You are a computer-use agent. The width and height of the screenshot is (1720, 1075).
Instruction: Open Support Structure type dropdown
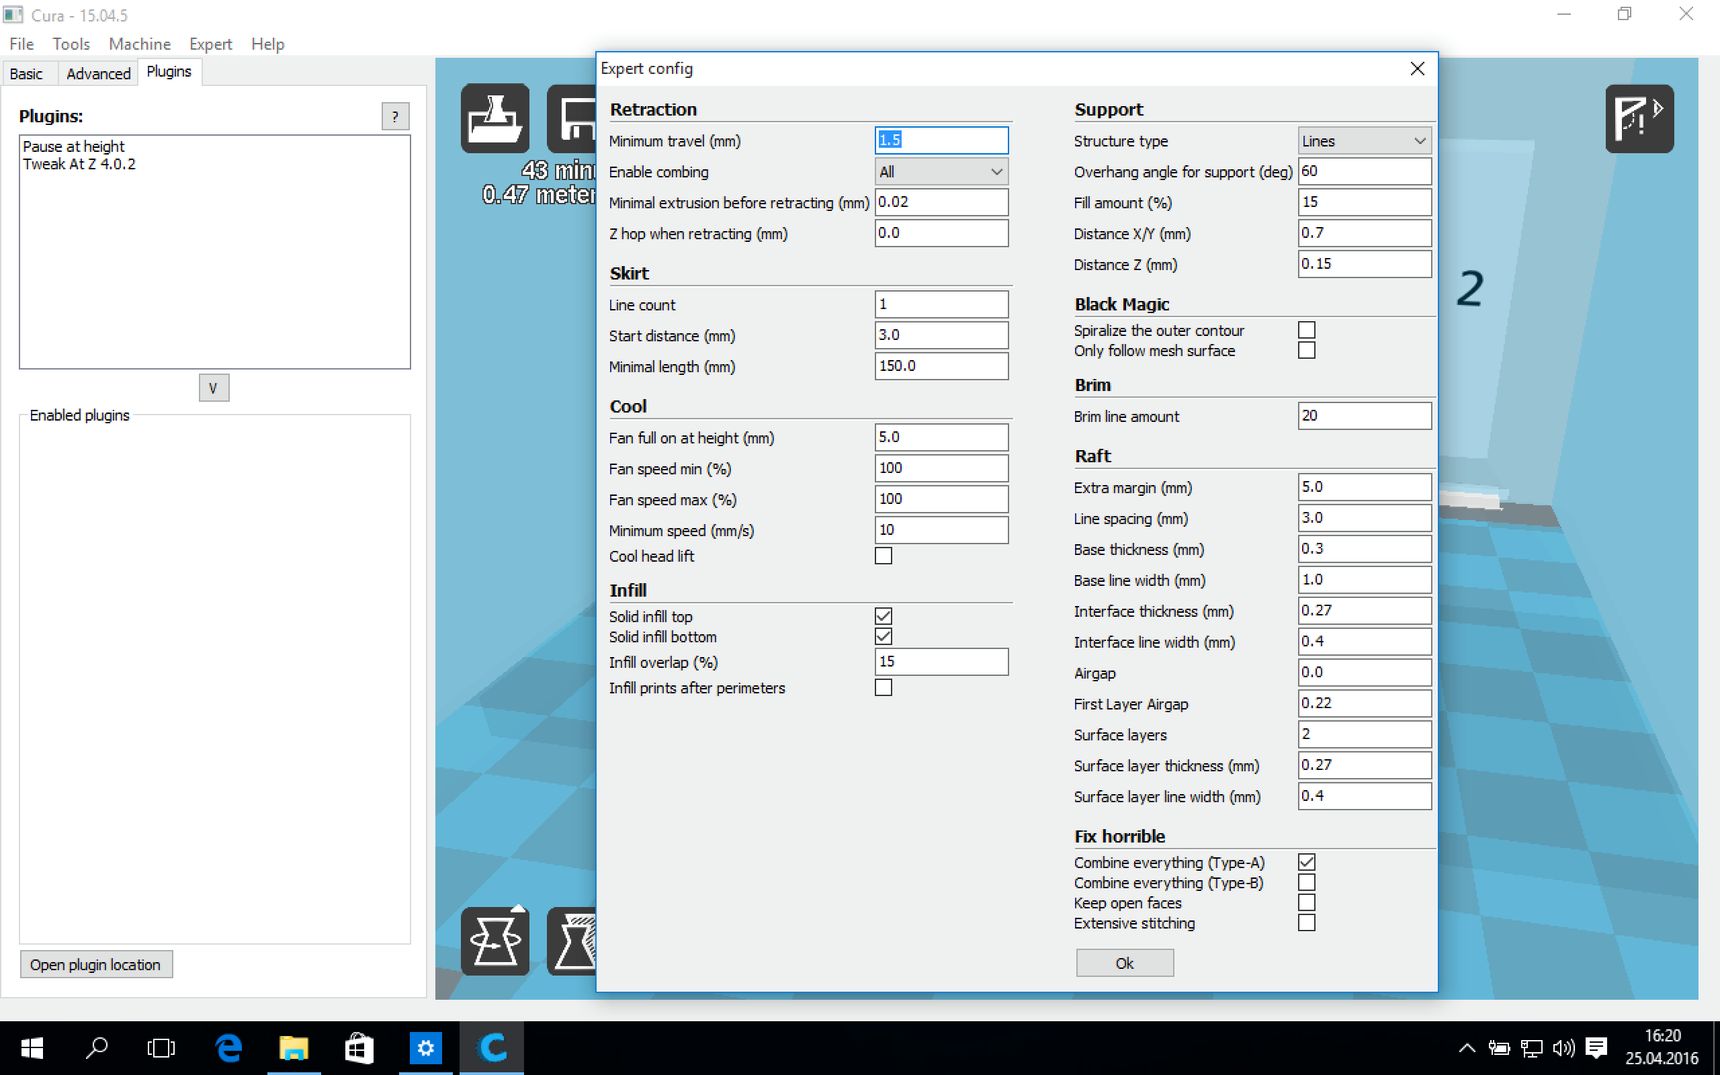pyautogui.click(x=1364, y=141)
